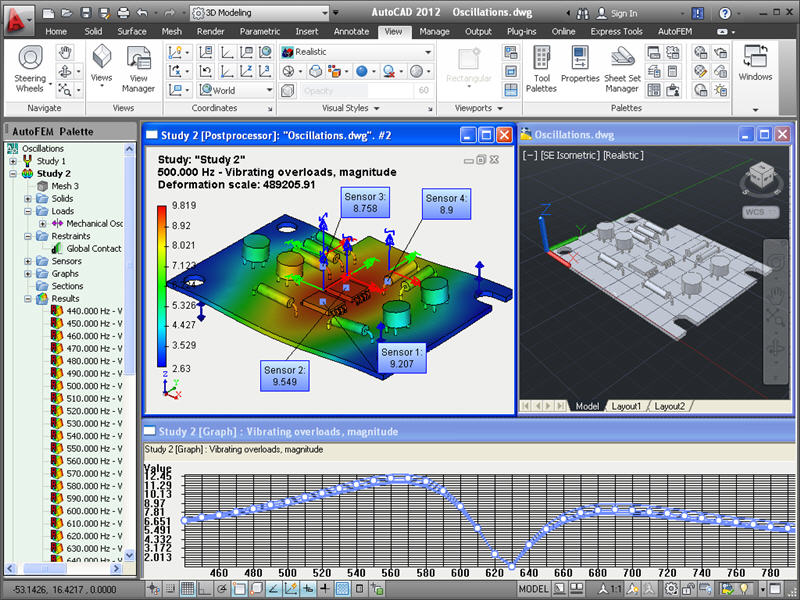Screen dimensions: 800x600
Task: Open the Steering Wheels navigation tool
Action: pos(30,69)
